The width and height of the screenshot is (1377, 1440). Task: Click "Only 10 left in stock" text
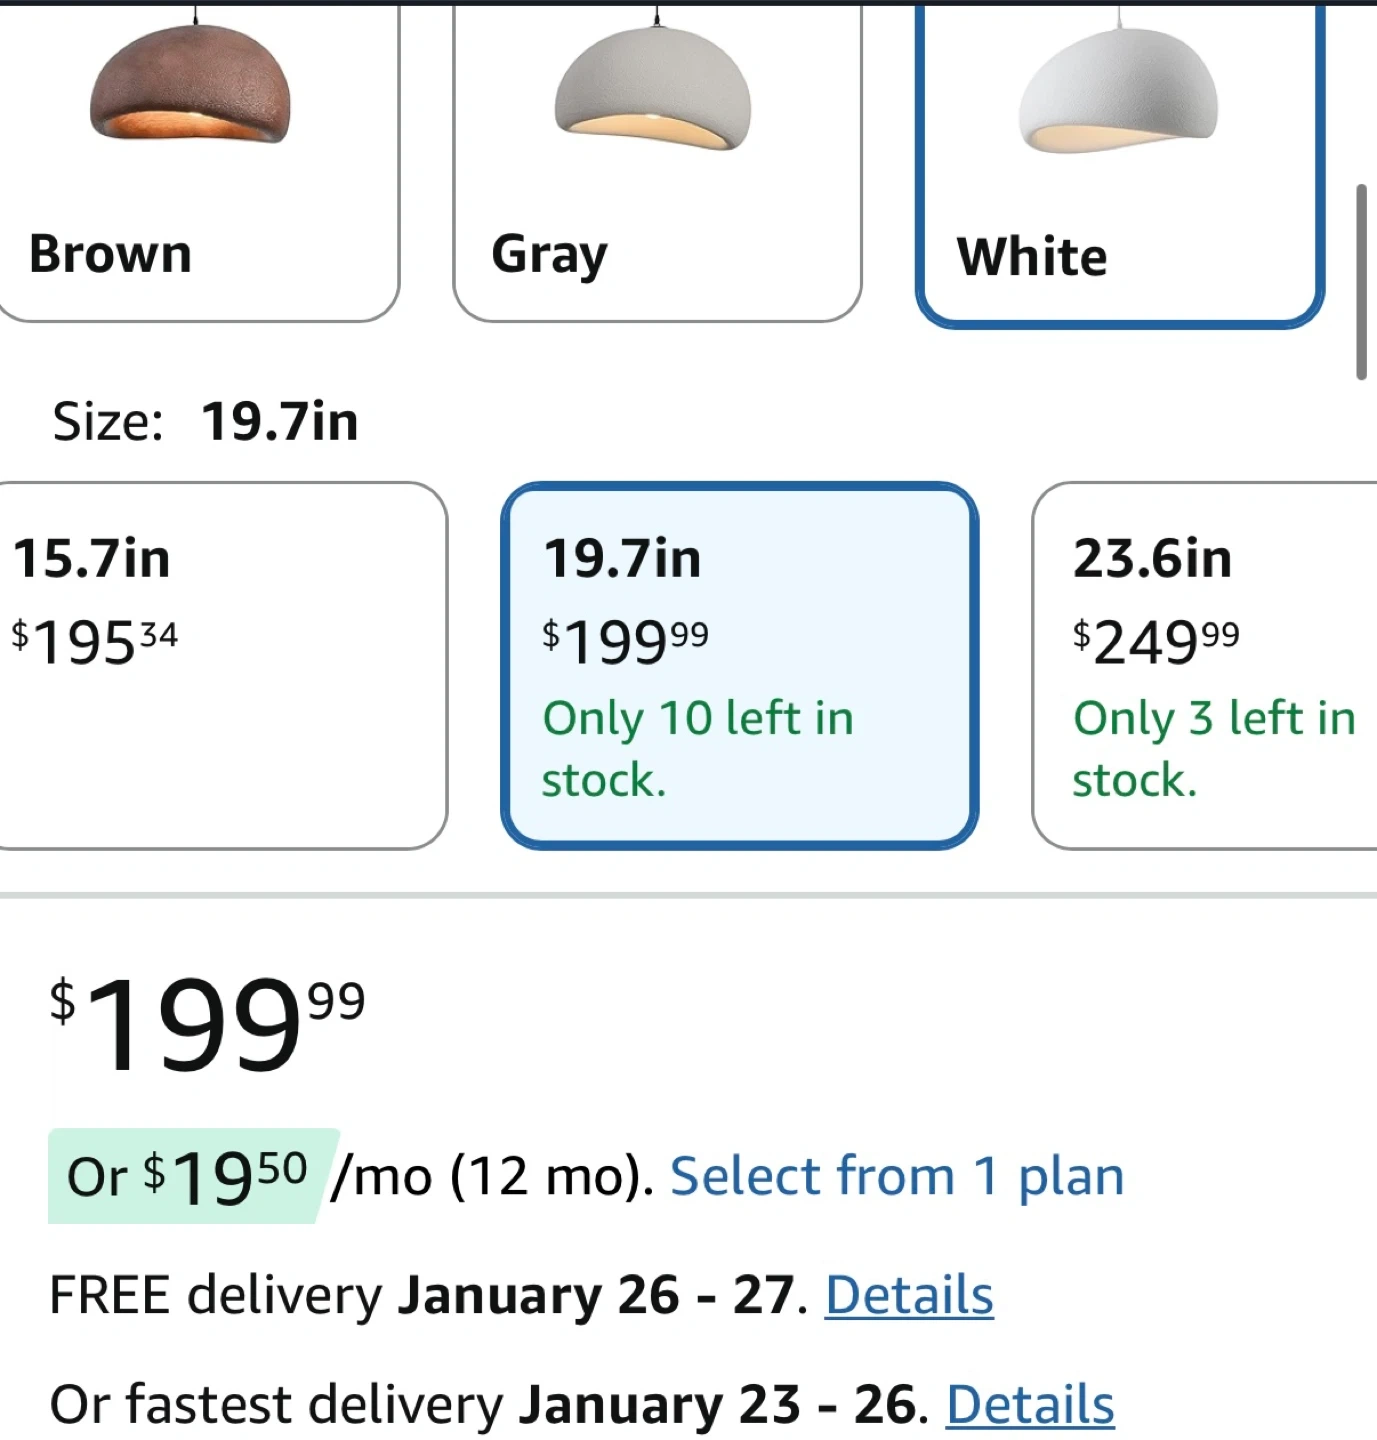[697, 748]
